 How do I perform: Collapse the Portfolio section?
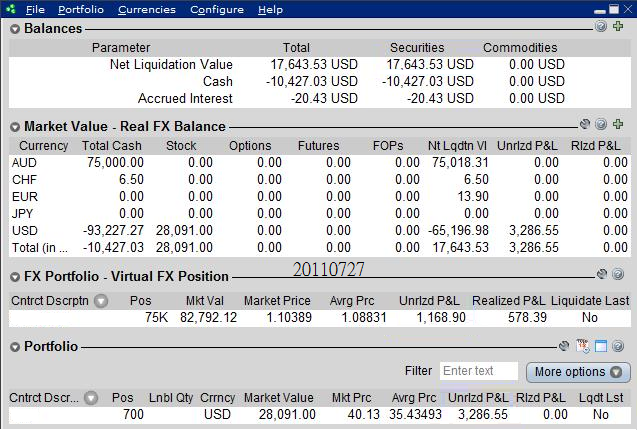[x=15, y=347]
